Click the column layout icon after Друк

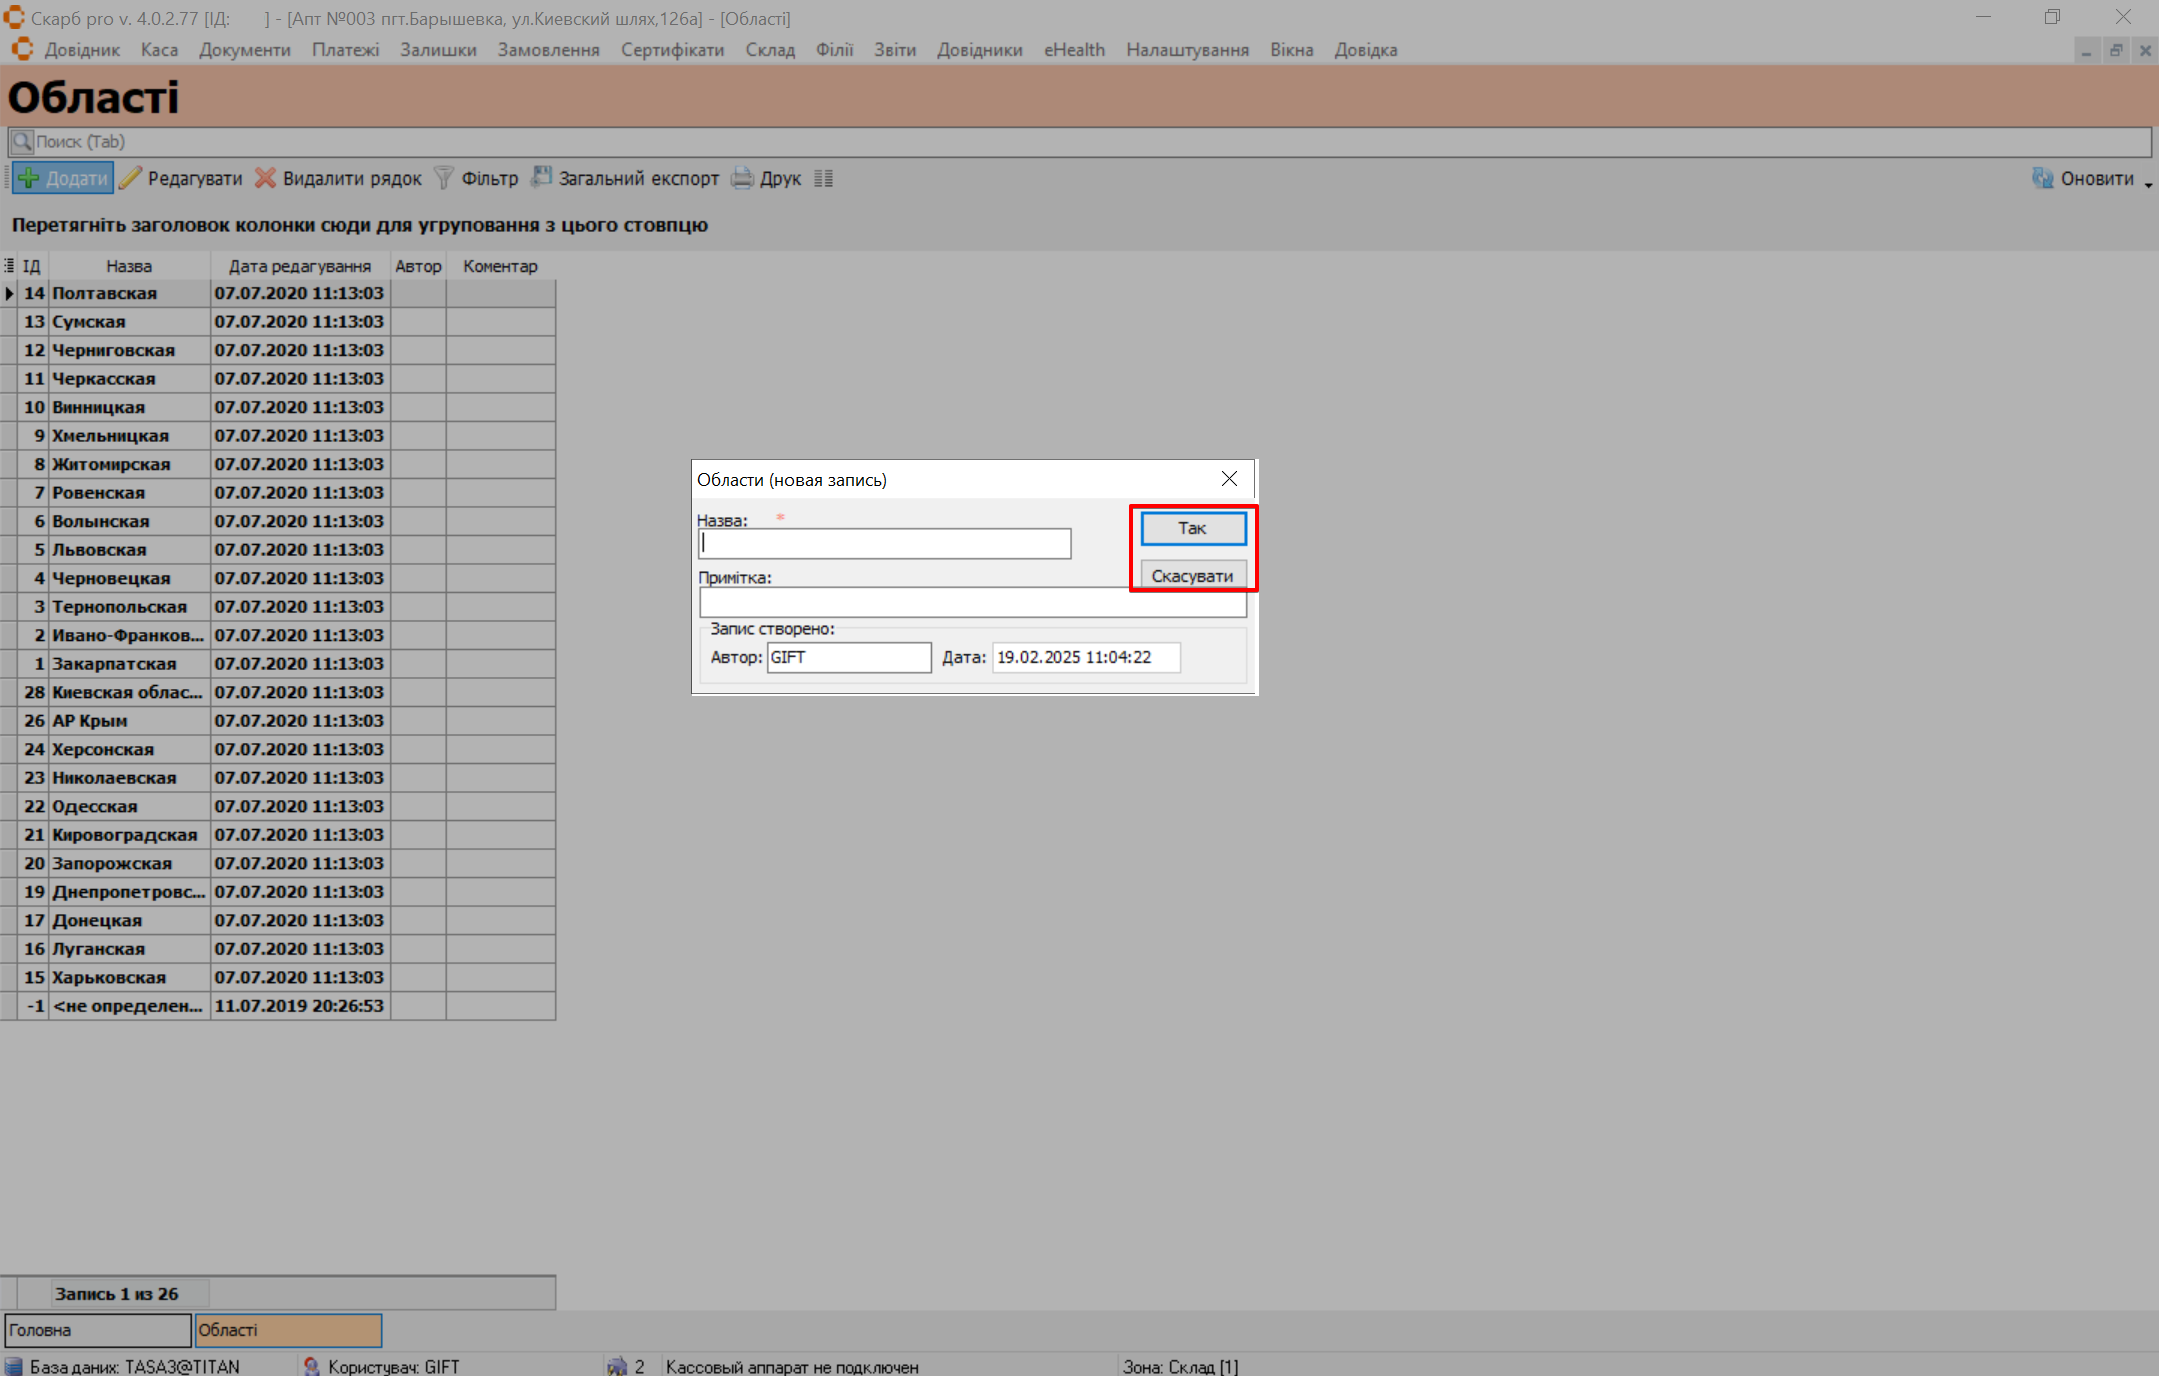823,179
